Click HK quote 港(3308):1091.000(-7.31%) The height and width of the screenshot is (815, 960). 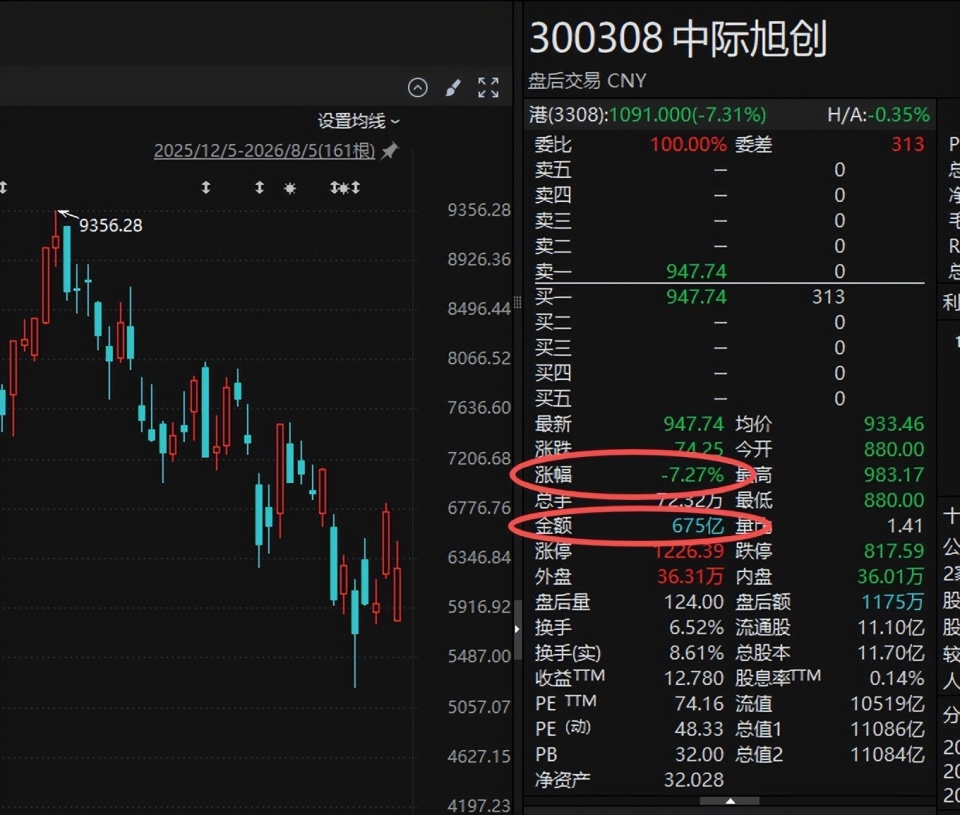[x=648, y=115]
